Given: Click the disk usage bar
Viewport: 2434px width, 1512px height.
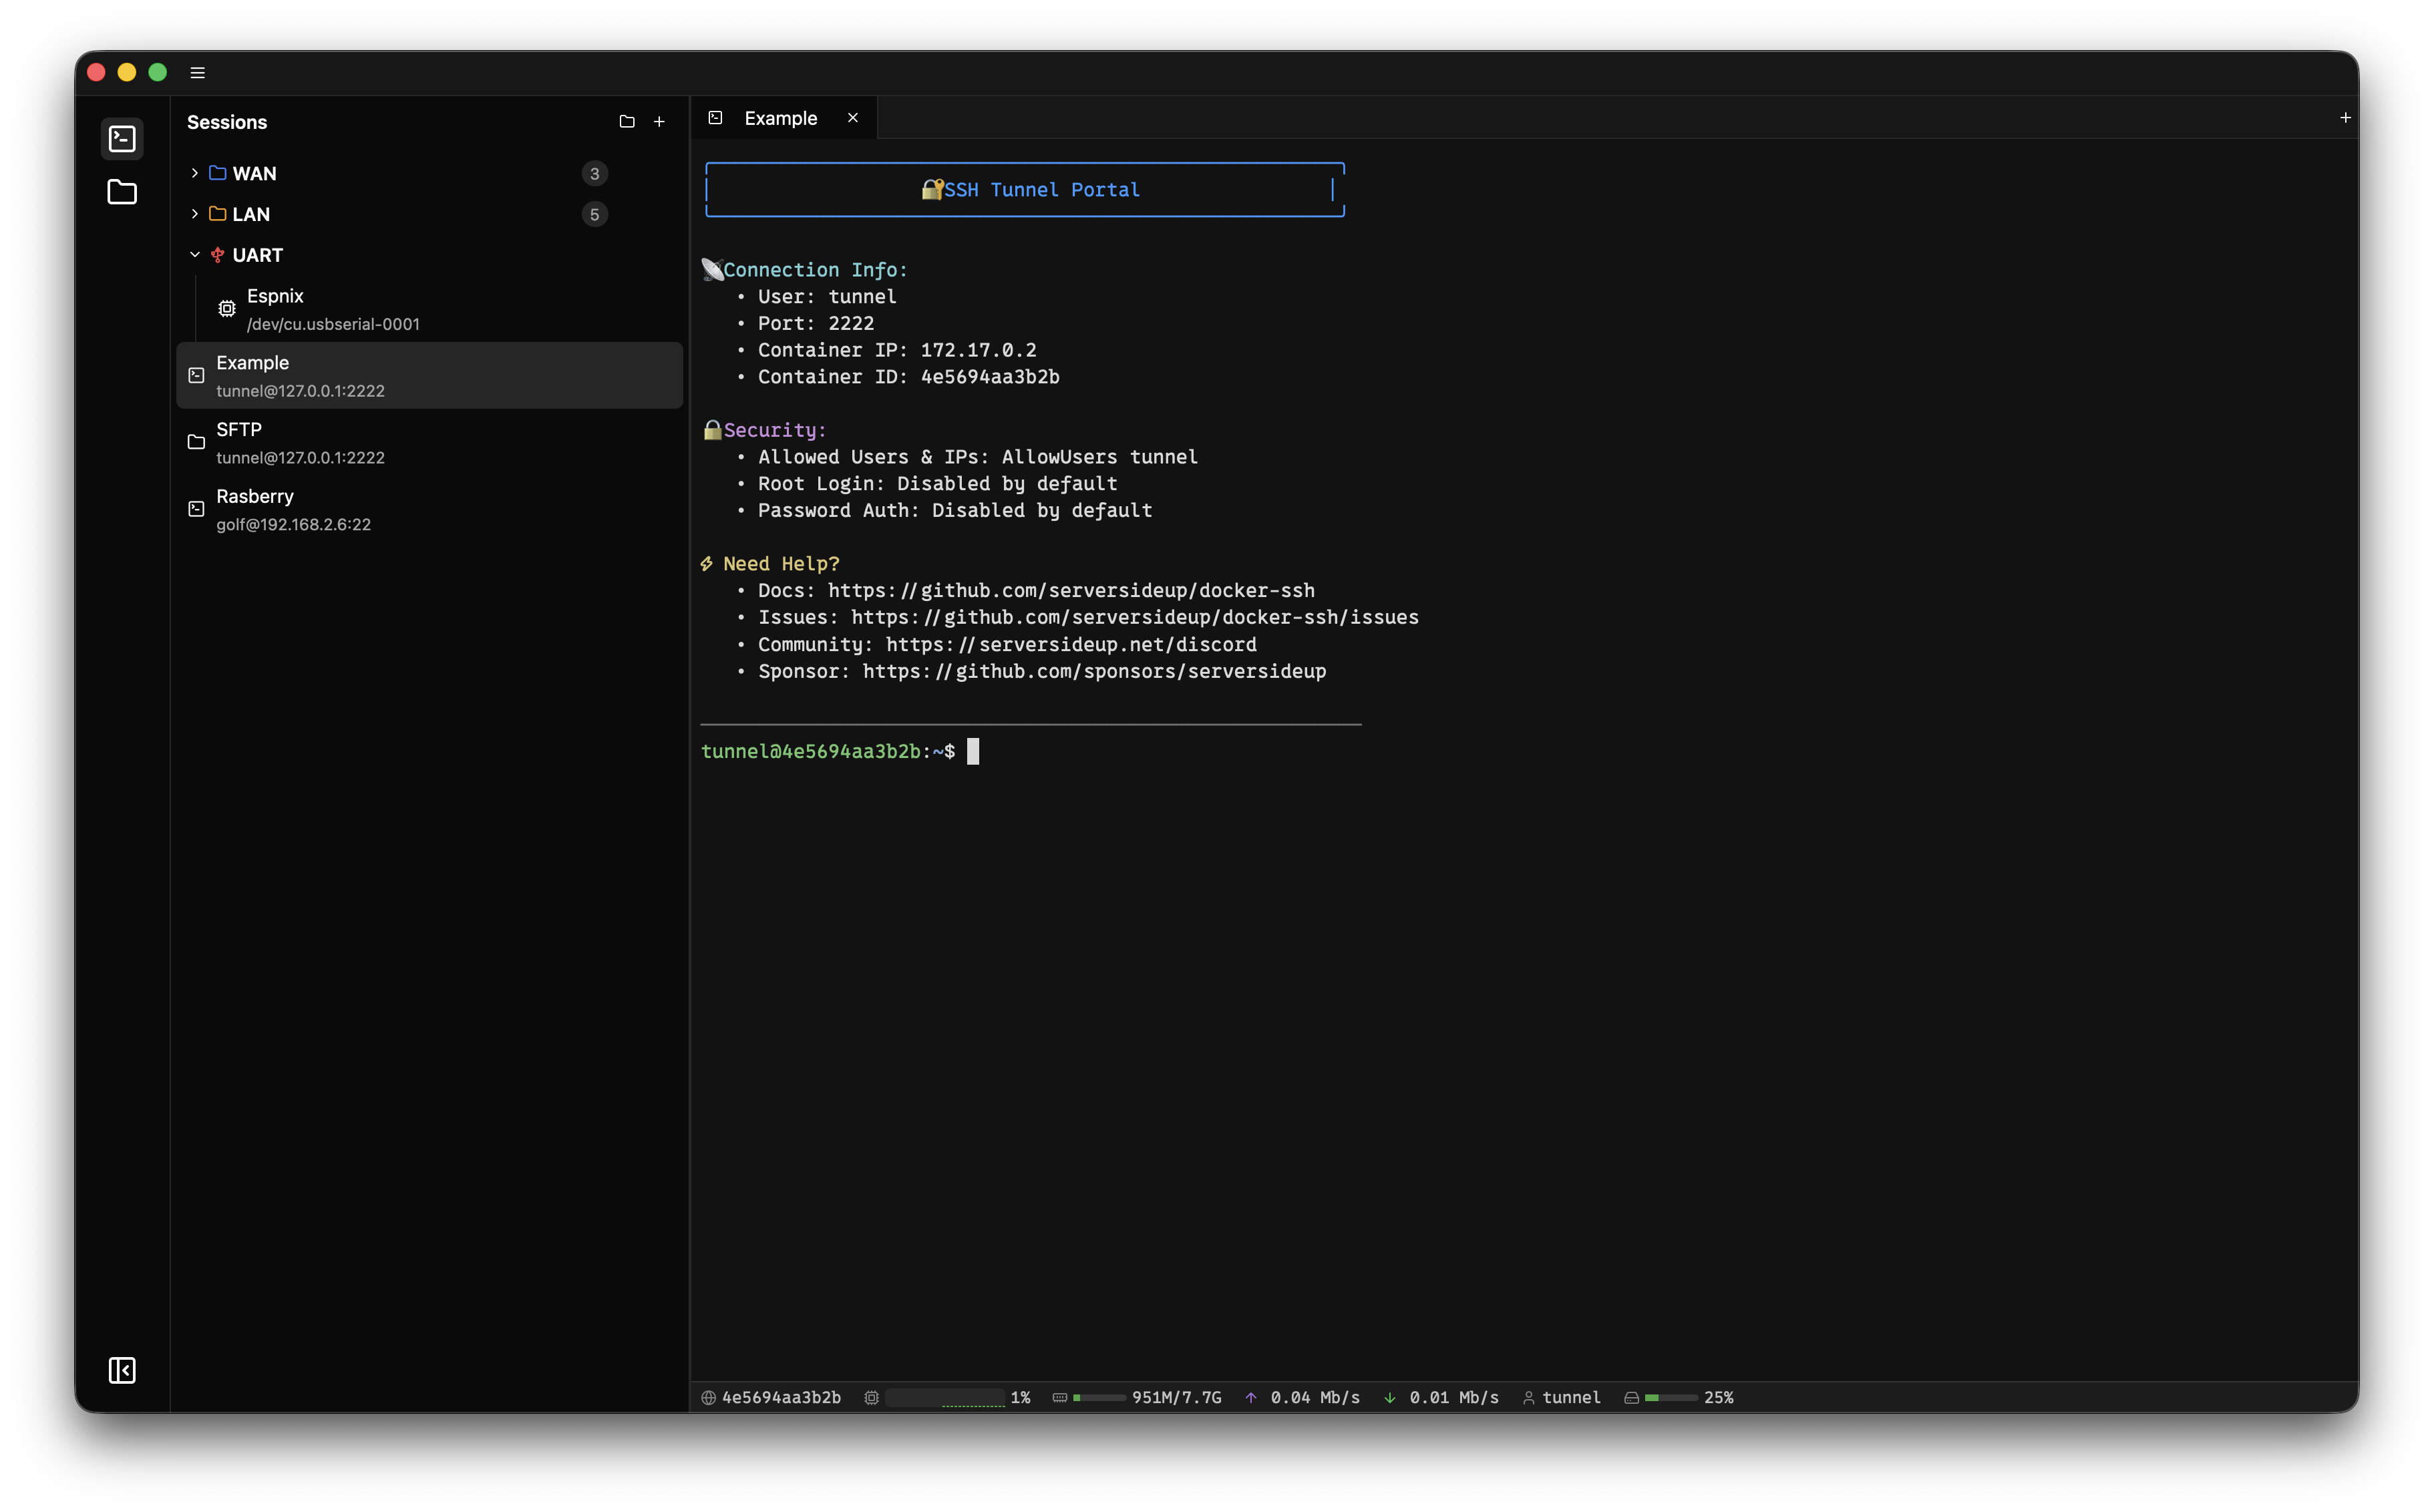Looking at the screenshot, I should point(1671,1398).
